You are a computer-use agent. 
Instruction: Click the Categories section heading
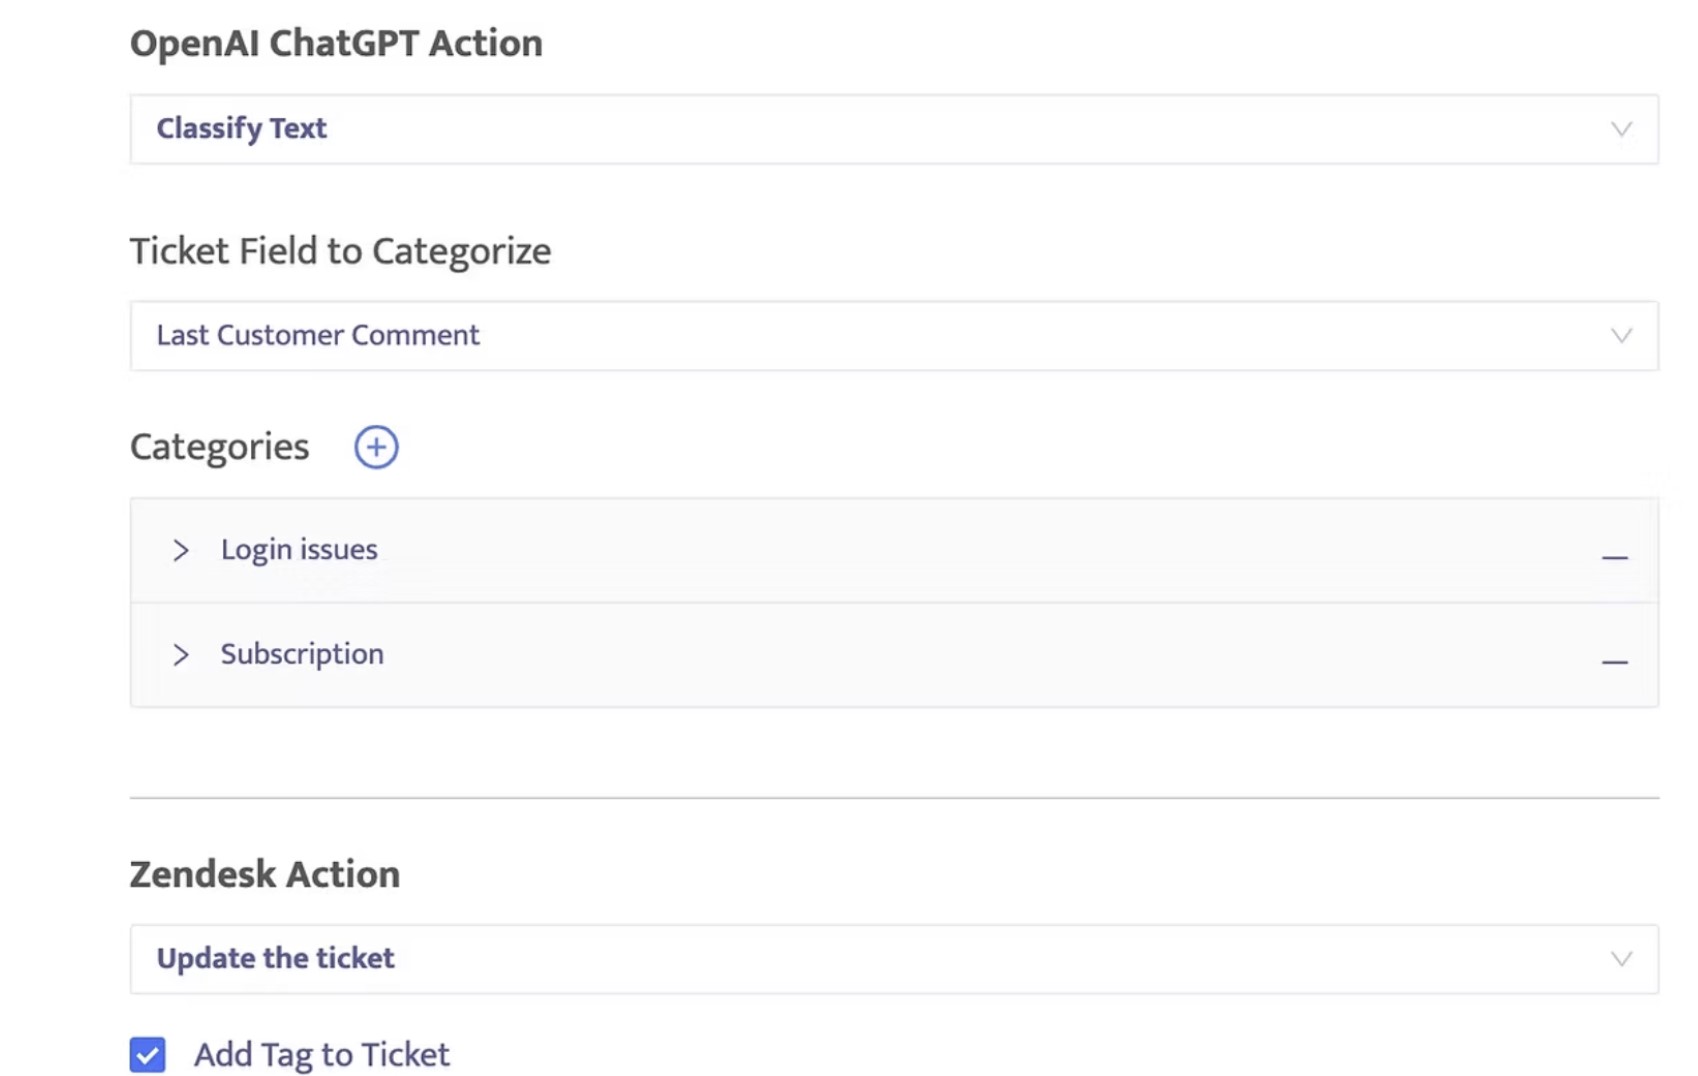(219, 447)
